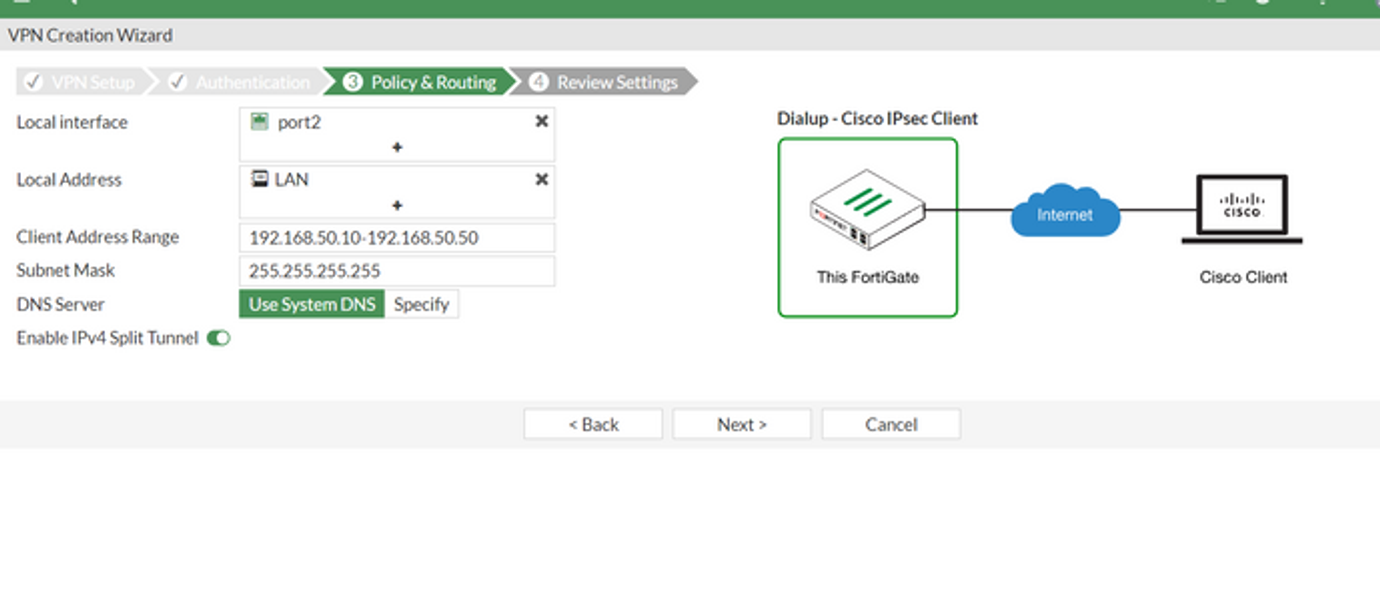Add another Local interface with plus
Screen dimensions: 1380x589
coord(397,147)
